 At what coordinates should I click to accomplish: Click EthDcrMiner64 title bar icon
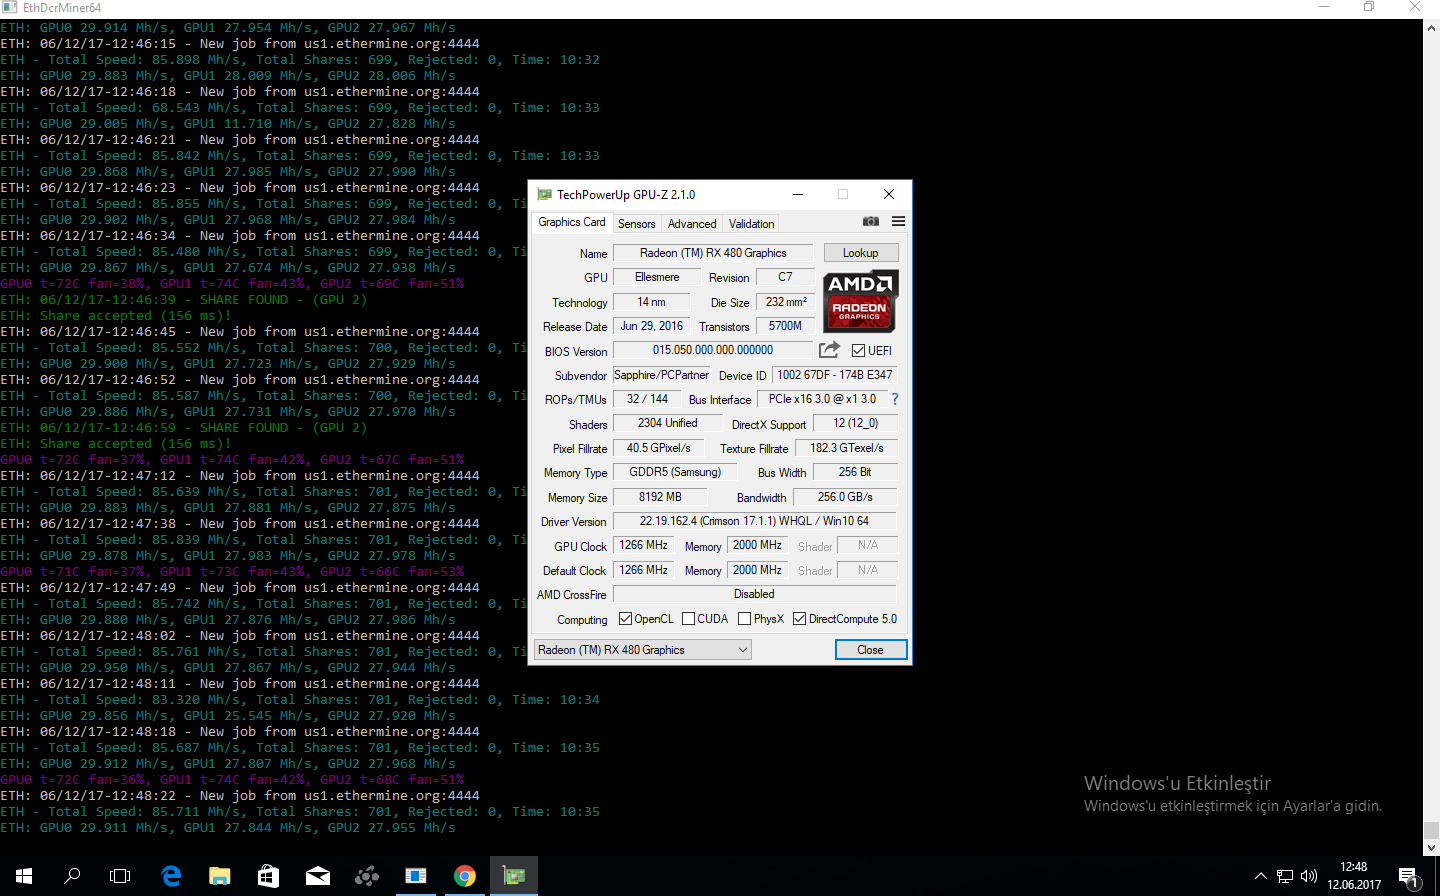pyautogui.click(x=9, y=7)
